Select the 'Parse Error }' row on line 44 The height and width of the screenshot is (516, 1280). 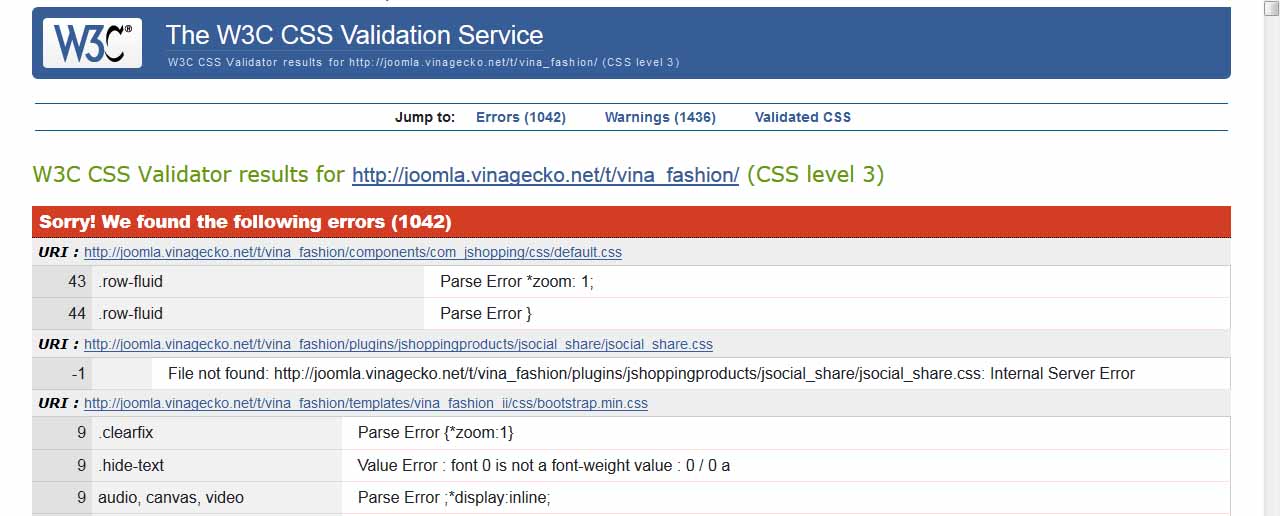pos(486,314)
